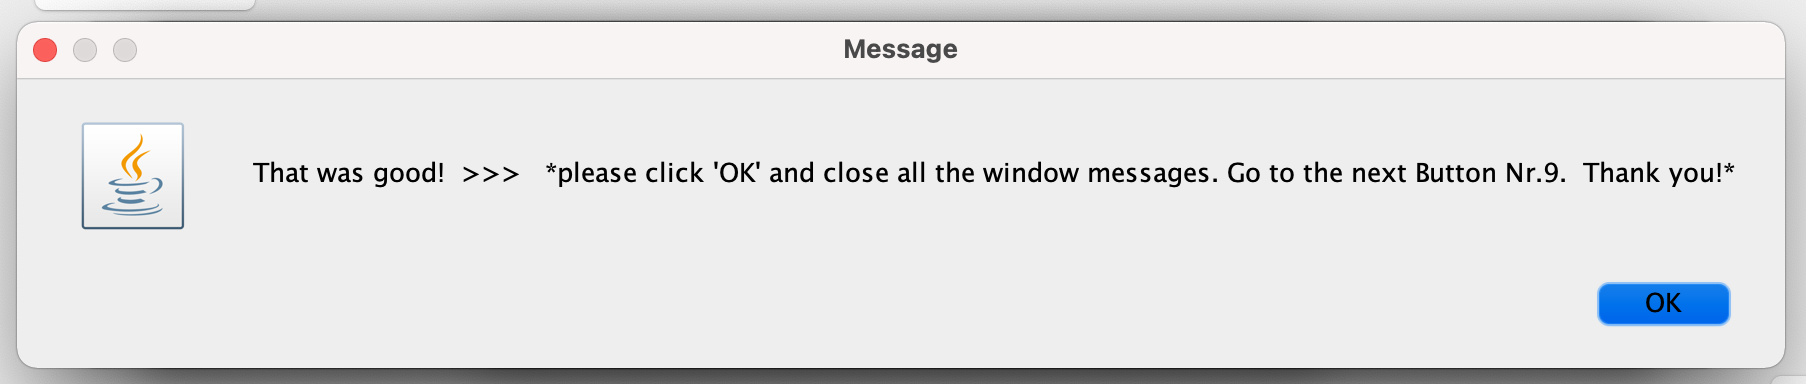Image resolution: width=1806 pixels, height=384 pixels.
Task: Click the Java coffee cup icon
Action: click(x=133, y=176)
